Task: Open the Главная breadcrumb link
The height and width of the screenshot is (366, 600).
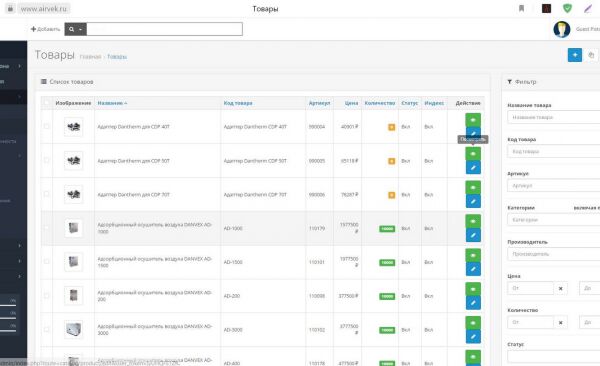Action: (x=90, y=57)
